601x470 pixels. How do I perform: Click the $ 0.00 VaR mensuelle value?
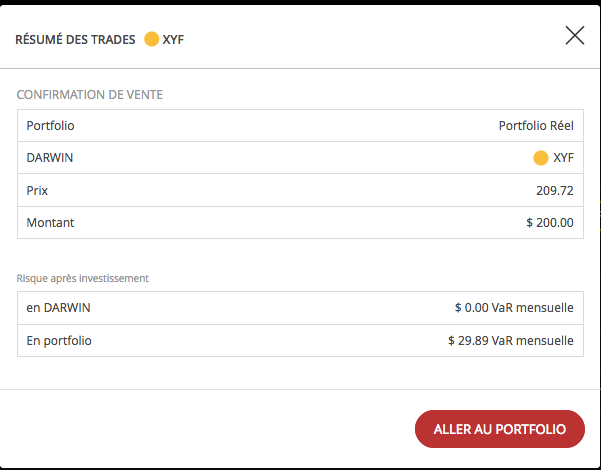pyautogui.click(x=514, y=307)
